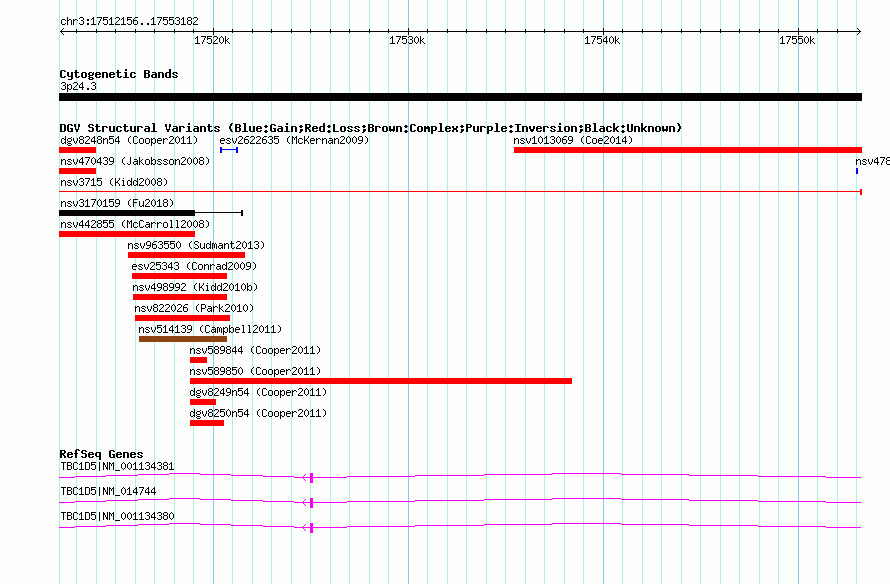Select the nsv963550 (Sudmant2013) label
The height and width of the screenshot is (584, 890).
pyautogui.click(x=196, y=245)
